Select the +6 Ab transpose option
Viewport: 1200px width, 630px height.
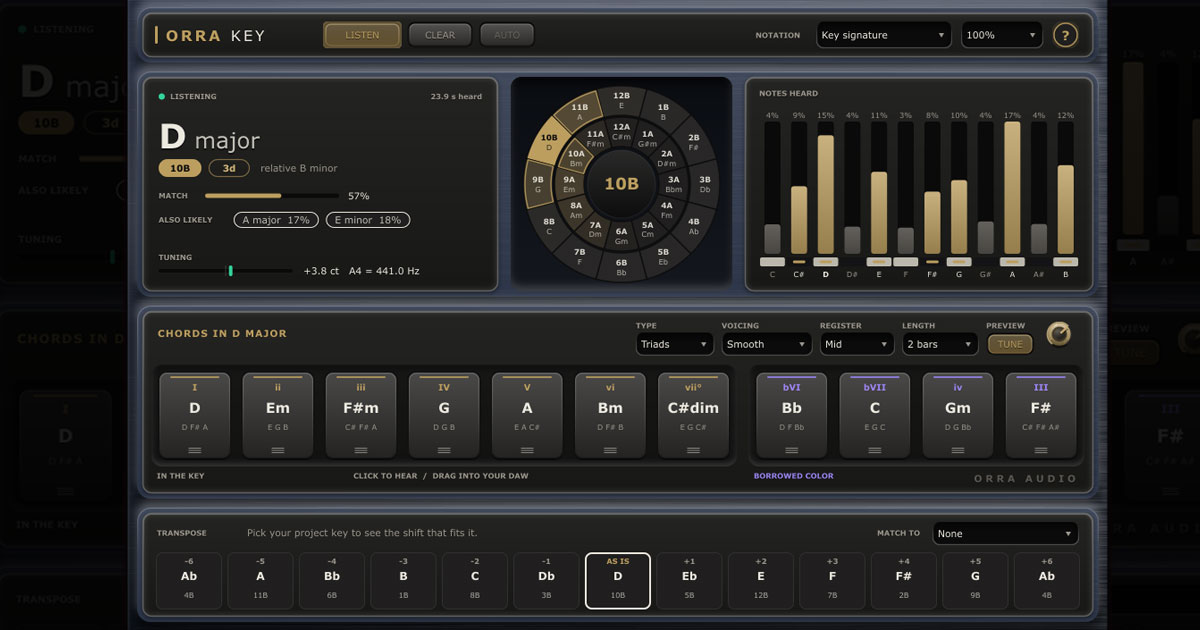(x=1047, y=580)
